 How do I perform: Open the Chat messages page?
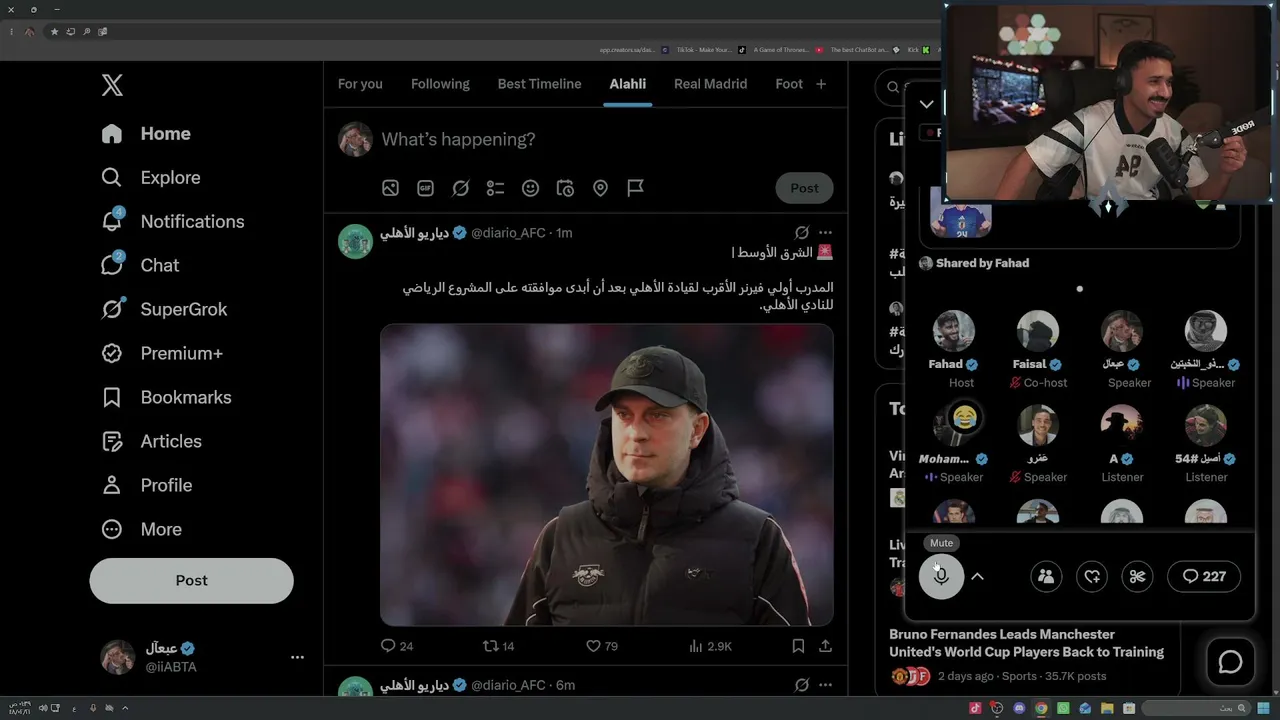click(x=140, y=266)
